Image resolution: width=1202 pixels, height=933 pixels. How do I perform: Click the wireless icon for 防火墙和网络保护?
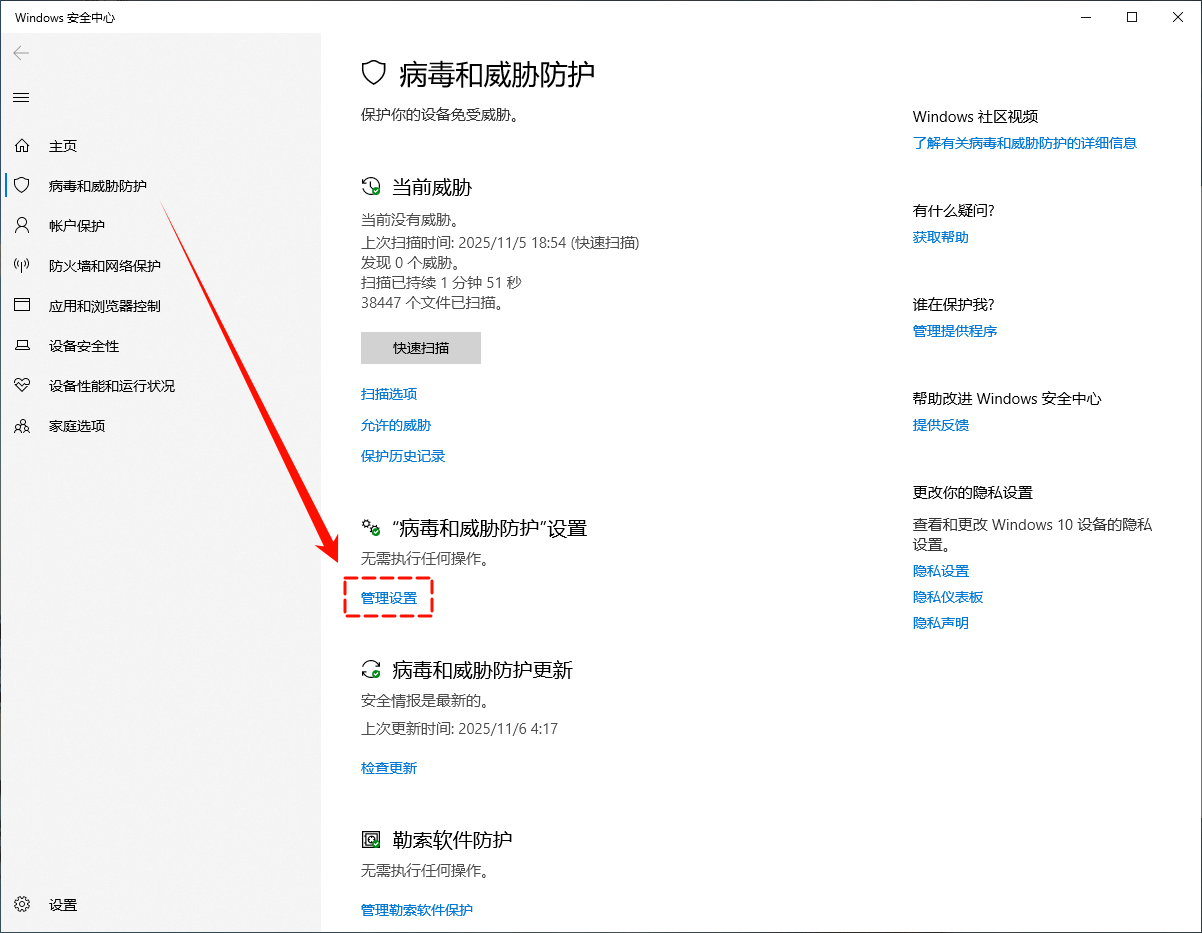pos(21,266)
